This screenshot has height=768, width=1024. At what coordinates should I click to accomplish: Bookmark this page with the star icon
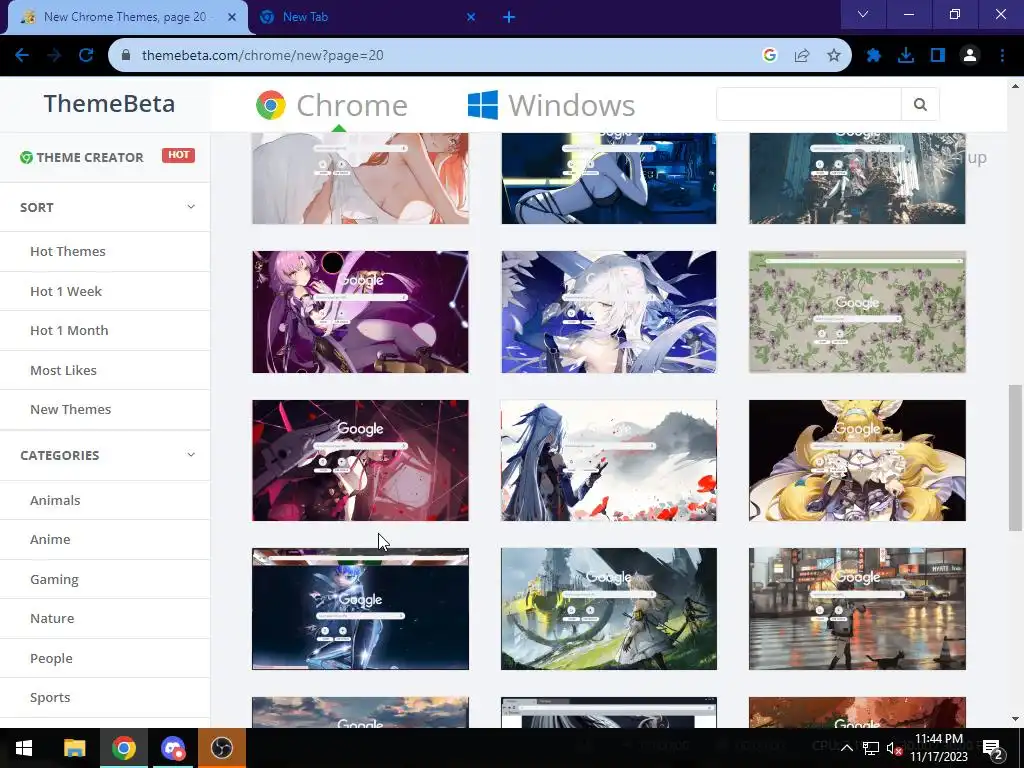pyautogui.click(x=834, y=56)
